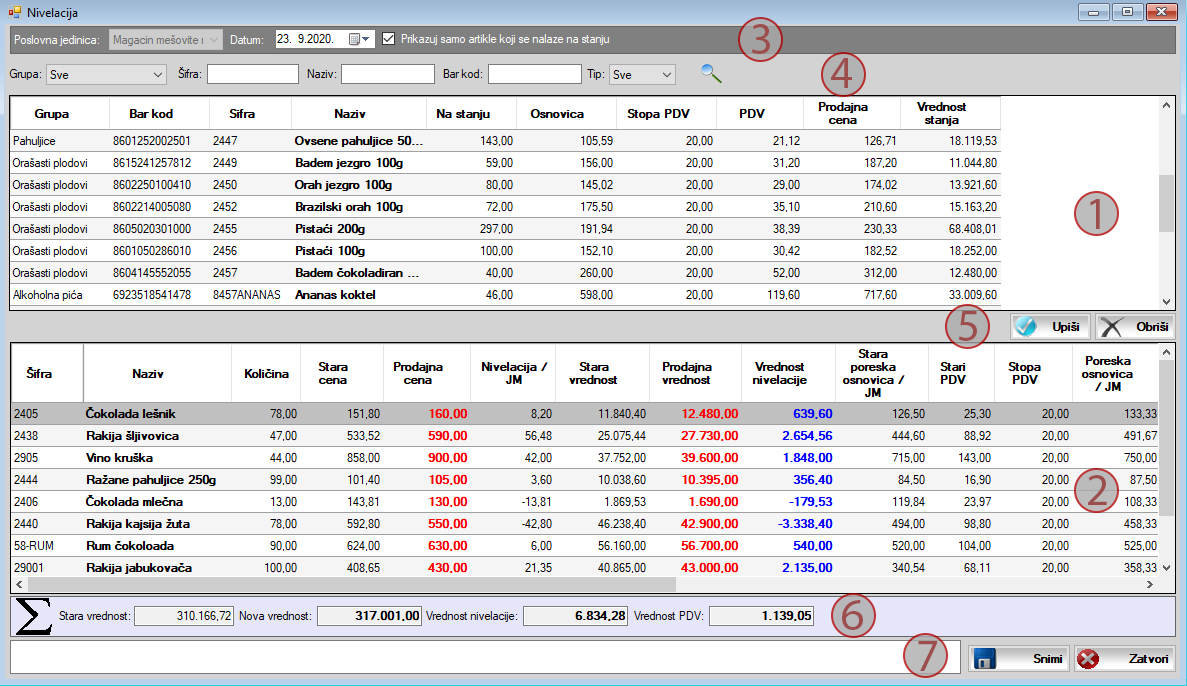Image resolution: width=1187 pixels, height=686 pixels.
Task: Click the upper table vertical scrollbar thumb
Action: coord(1166,203)
